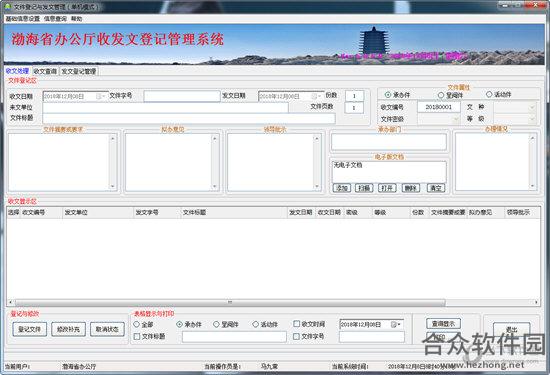
Task: Expand the 文种 dropdown
Action: pyautogui.click(x=532, y=107)
